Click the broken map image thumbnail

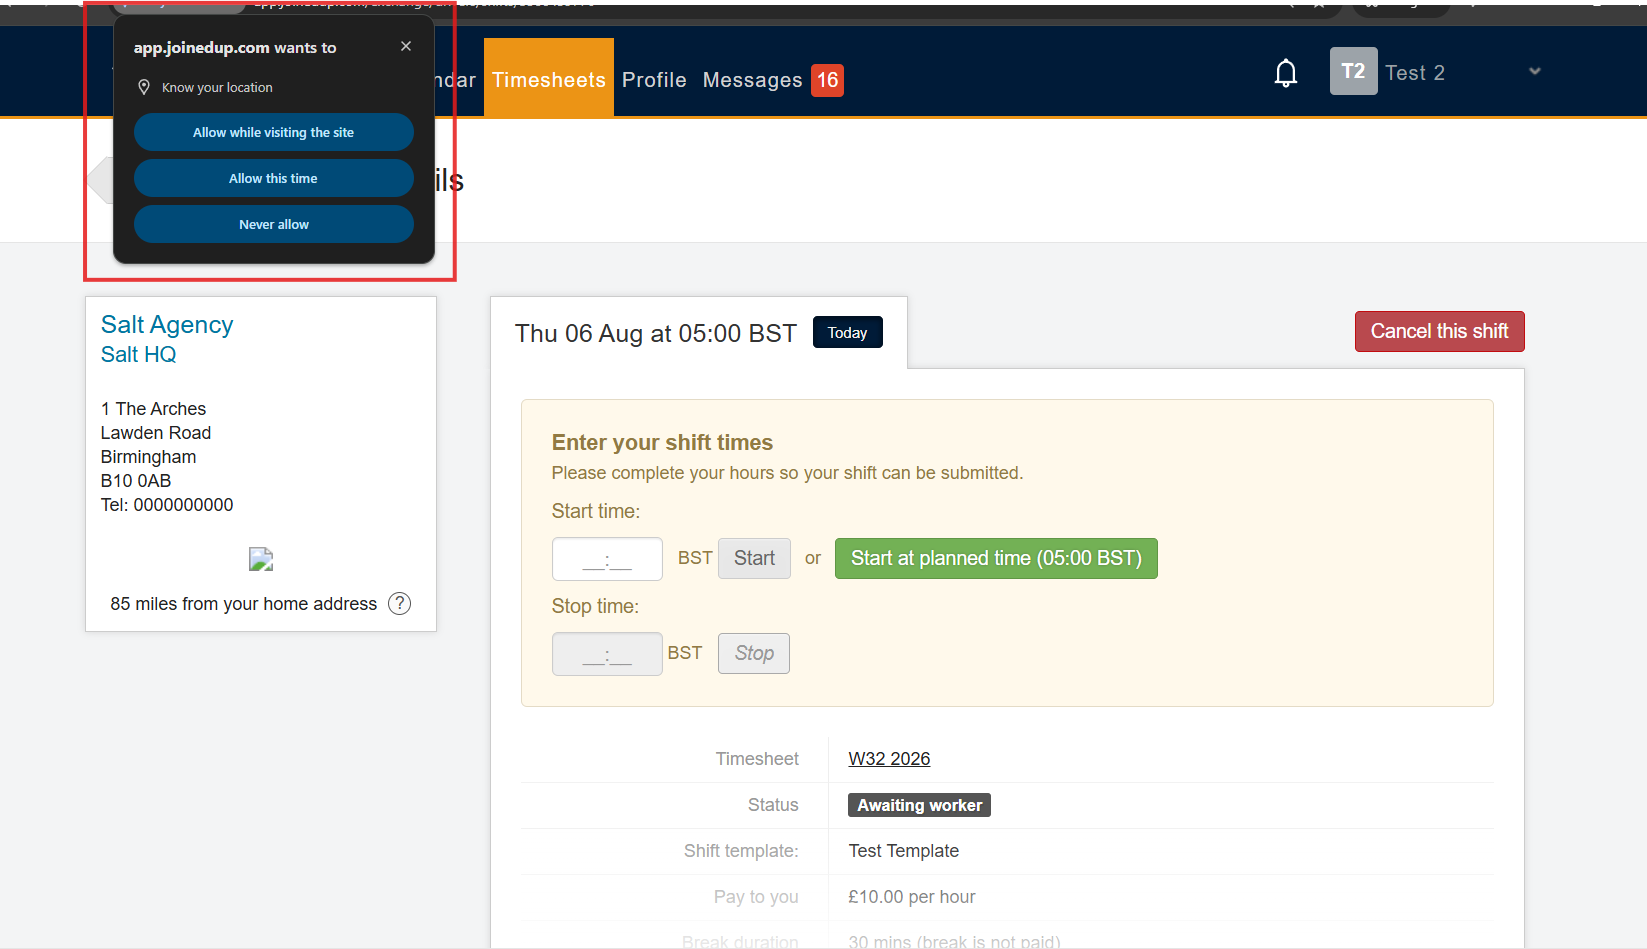(261, 559)
